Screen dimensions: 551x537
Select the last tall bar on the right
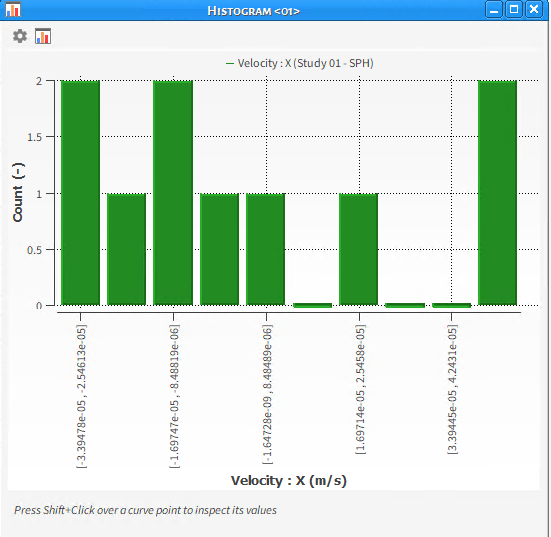pos(498,193)
